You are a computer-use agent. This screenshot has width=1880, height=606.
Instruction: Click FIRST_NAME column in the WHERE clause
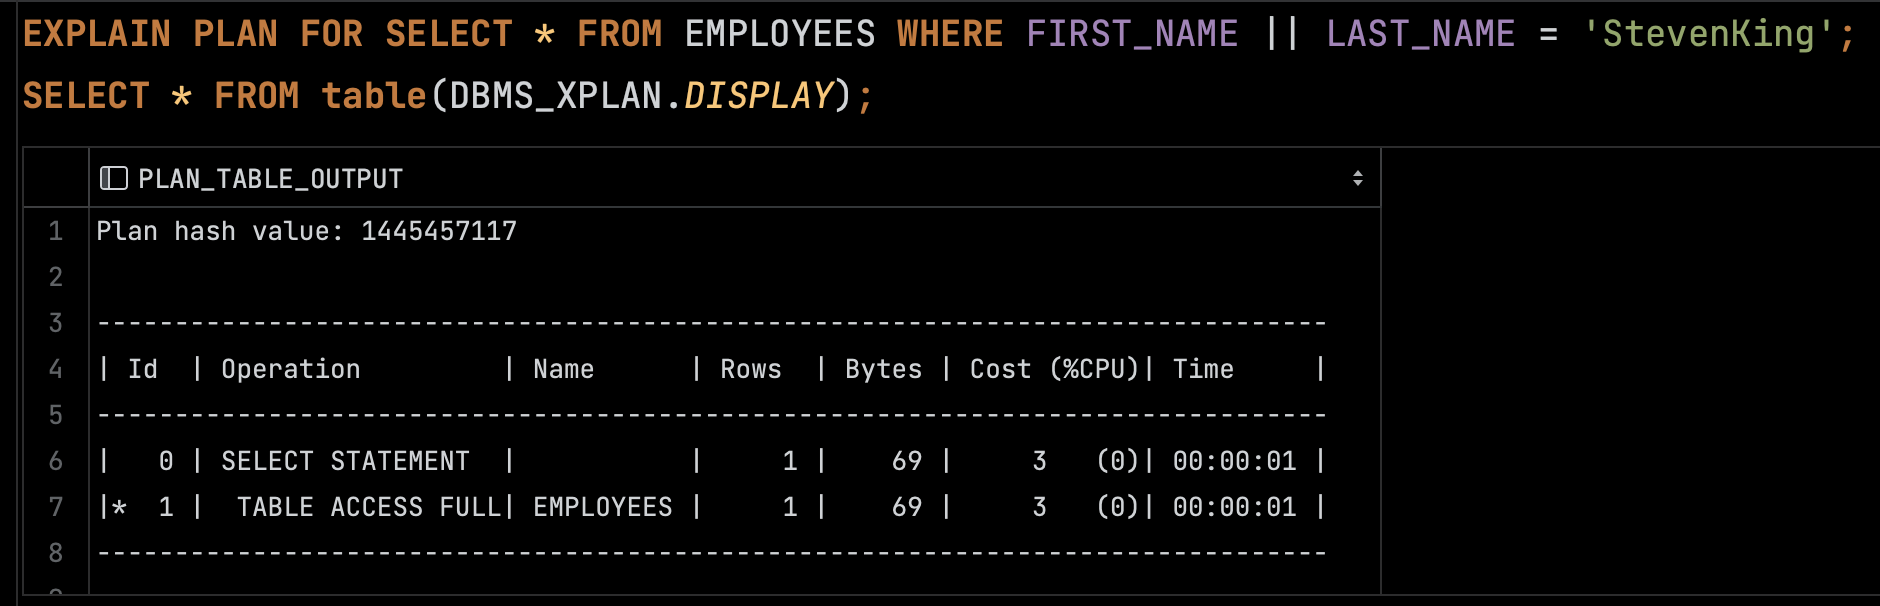coord(1132,34)
